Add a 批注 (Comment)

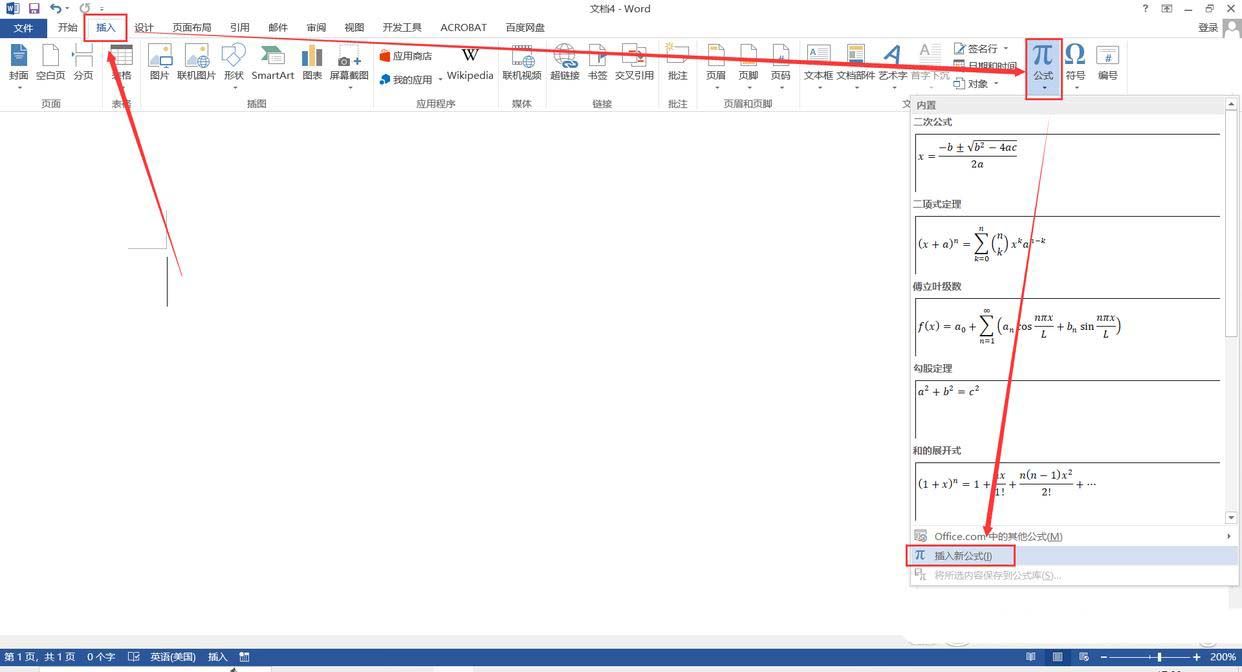[x=677, y=62]
